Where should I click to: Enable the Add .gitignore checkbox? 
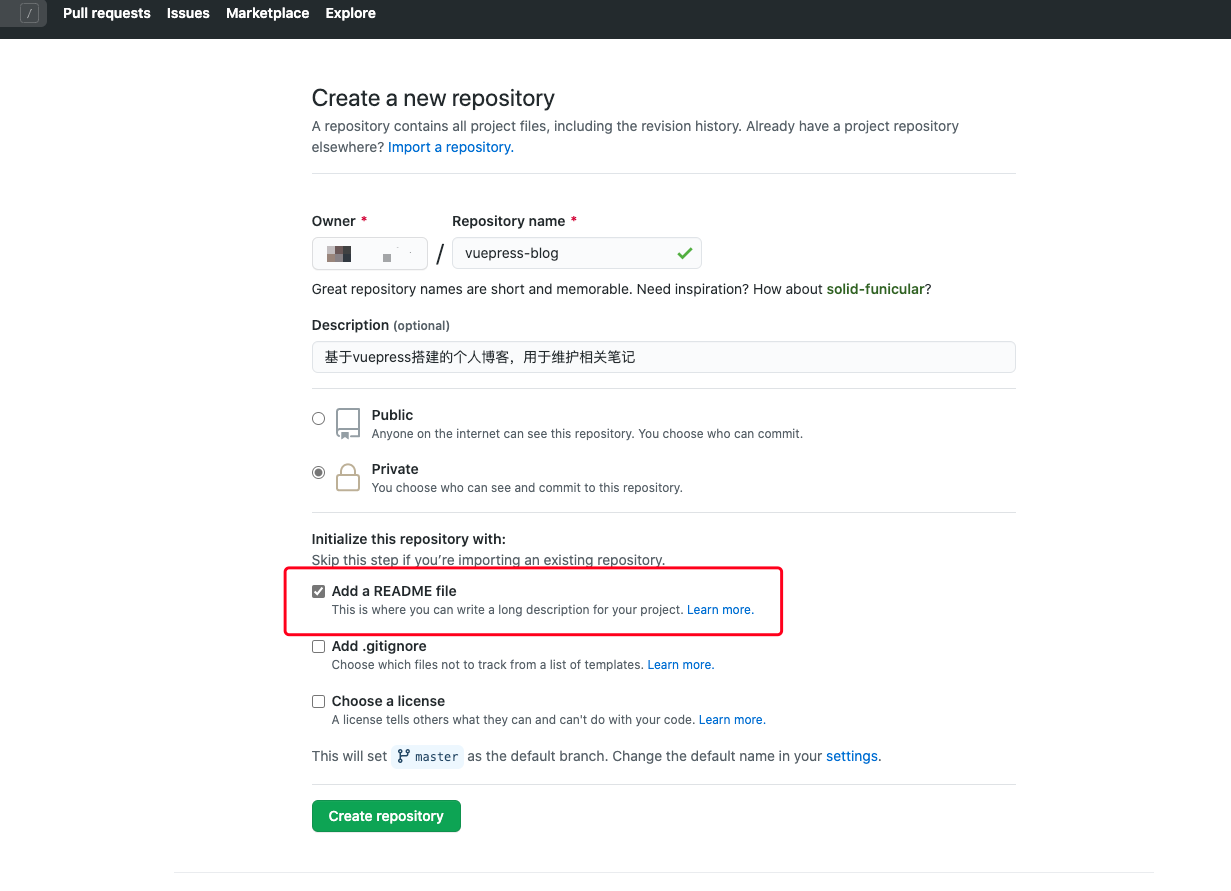click(x=319, y=647)
